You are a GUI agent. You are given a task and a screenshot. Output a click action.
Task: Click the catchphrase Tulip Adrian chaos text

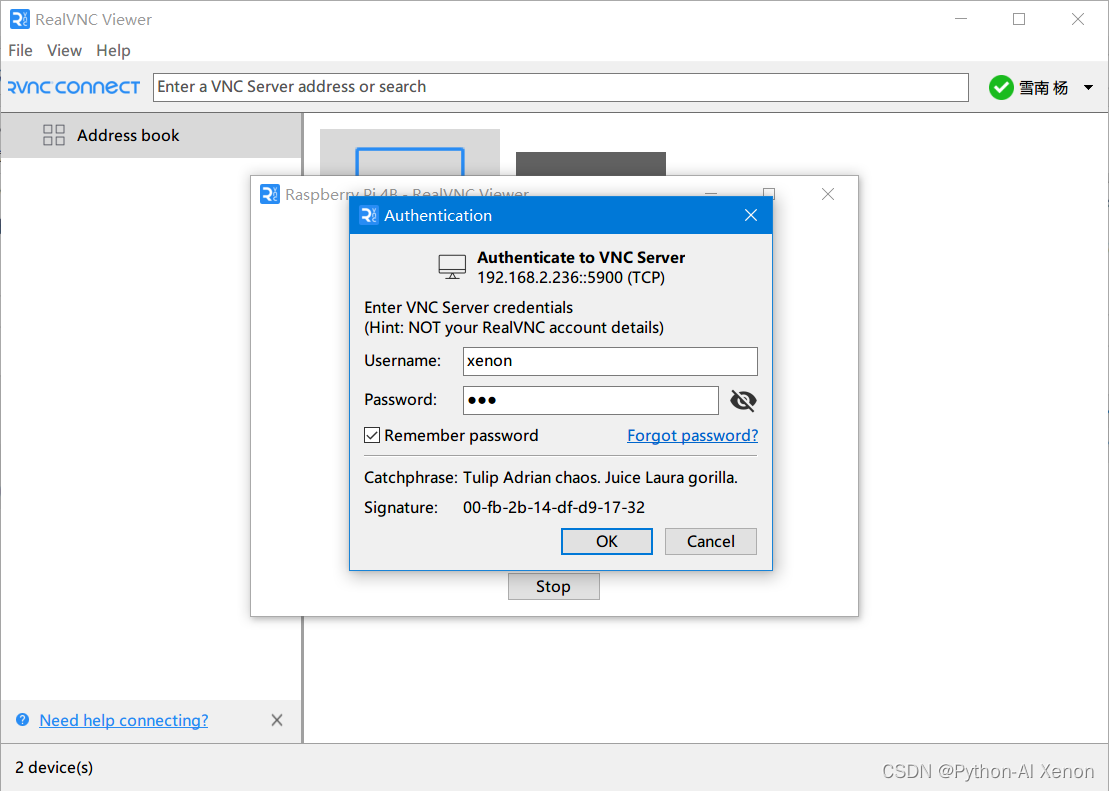600,478
